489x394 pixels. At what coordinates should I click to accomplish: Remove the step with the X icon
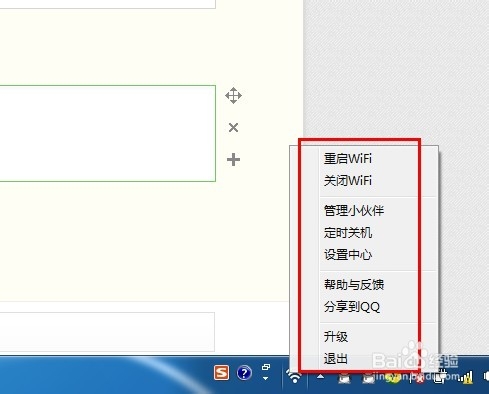click(x=233, y=127)
